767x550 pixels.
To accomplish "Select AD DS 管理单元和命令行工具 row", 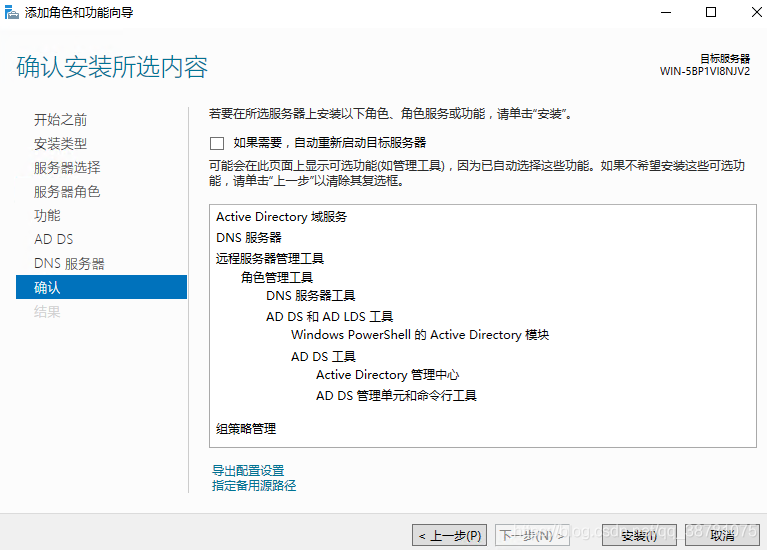I will [396, 395].
